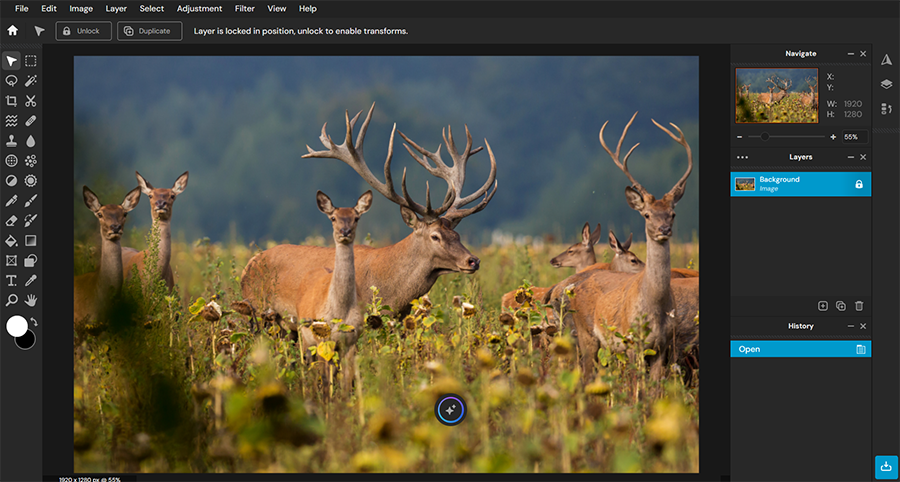
Task: Click the zoom in plus button
Action: [x=833, y=137]
